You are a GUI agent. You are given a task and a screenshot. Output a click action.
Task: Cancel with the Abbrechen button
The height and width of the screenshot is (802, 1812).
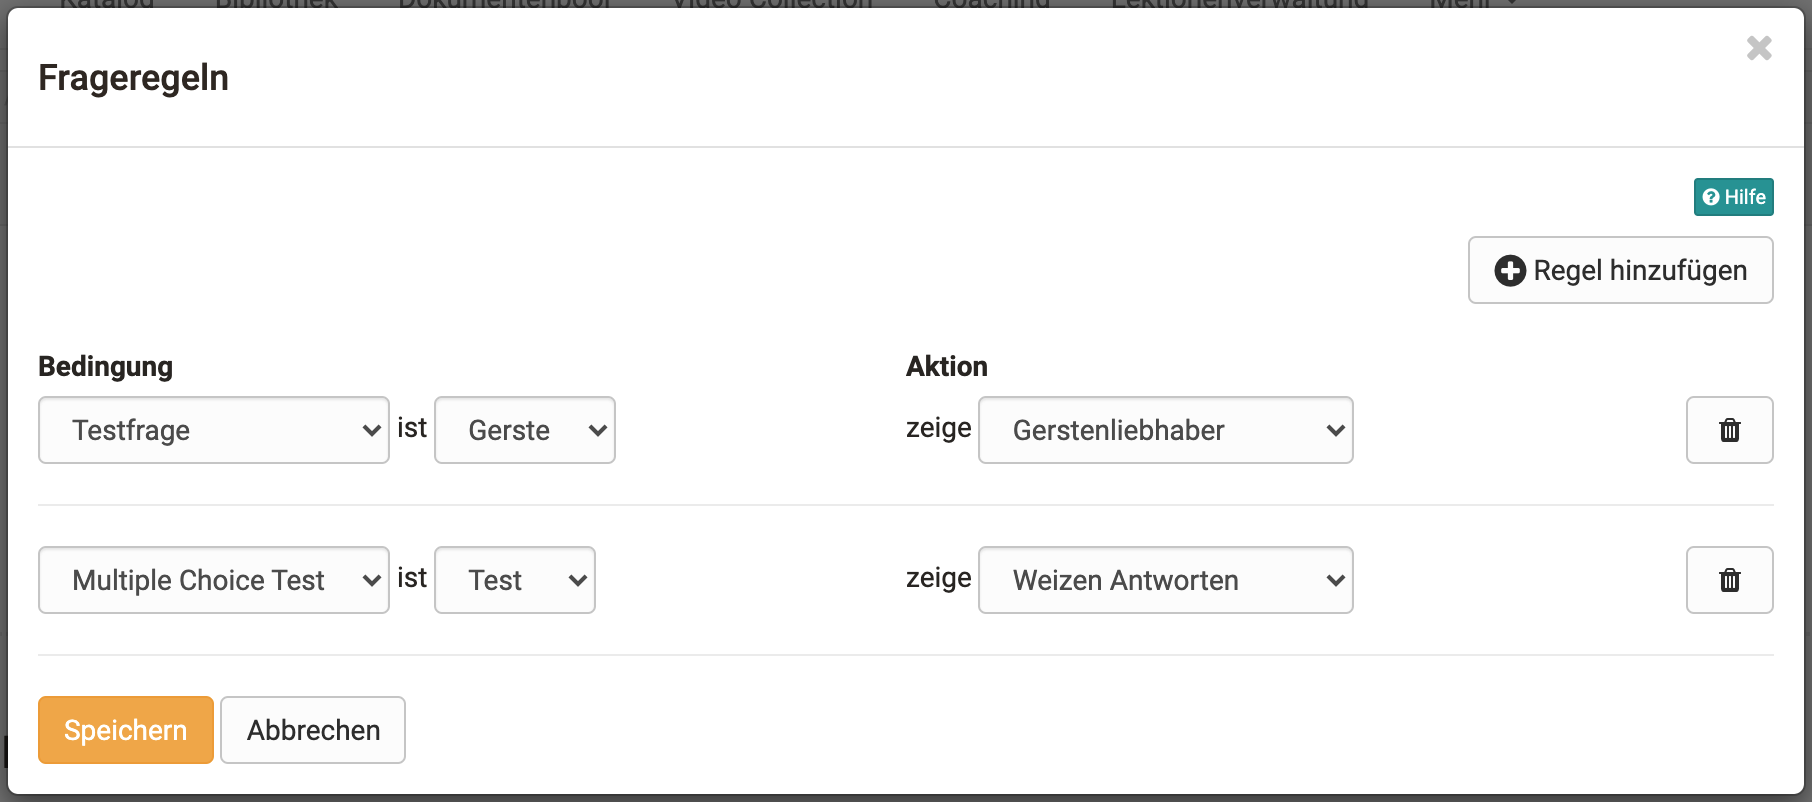(313, 730)
